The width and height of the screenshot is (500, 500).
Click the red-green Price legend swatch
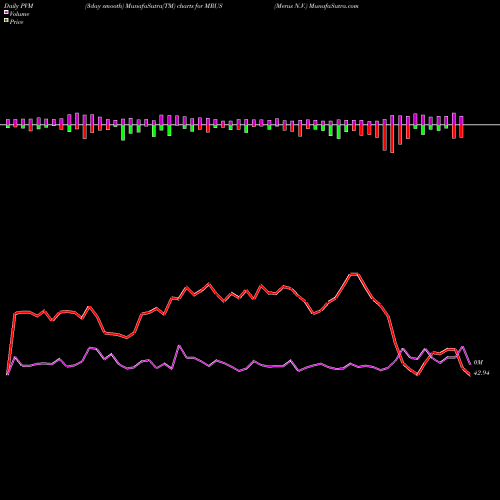pos(6,21)
